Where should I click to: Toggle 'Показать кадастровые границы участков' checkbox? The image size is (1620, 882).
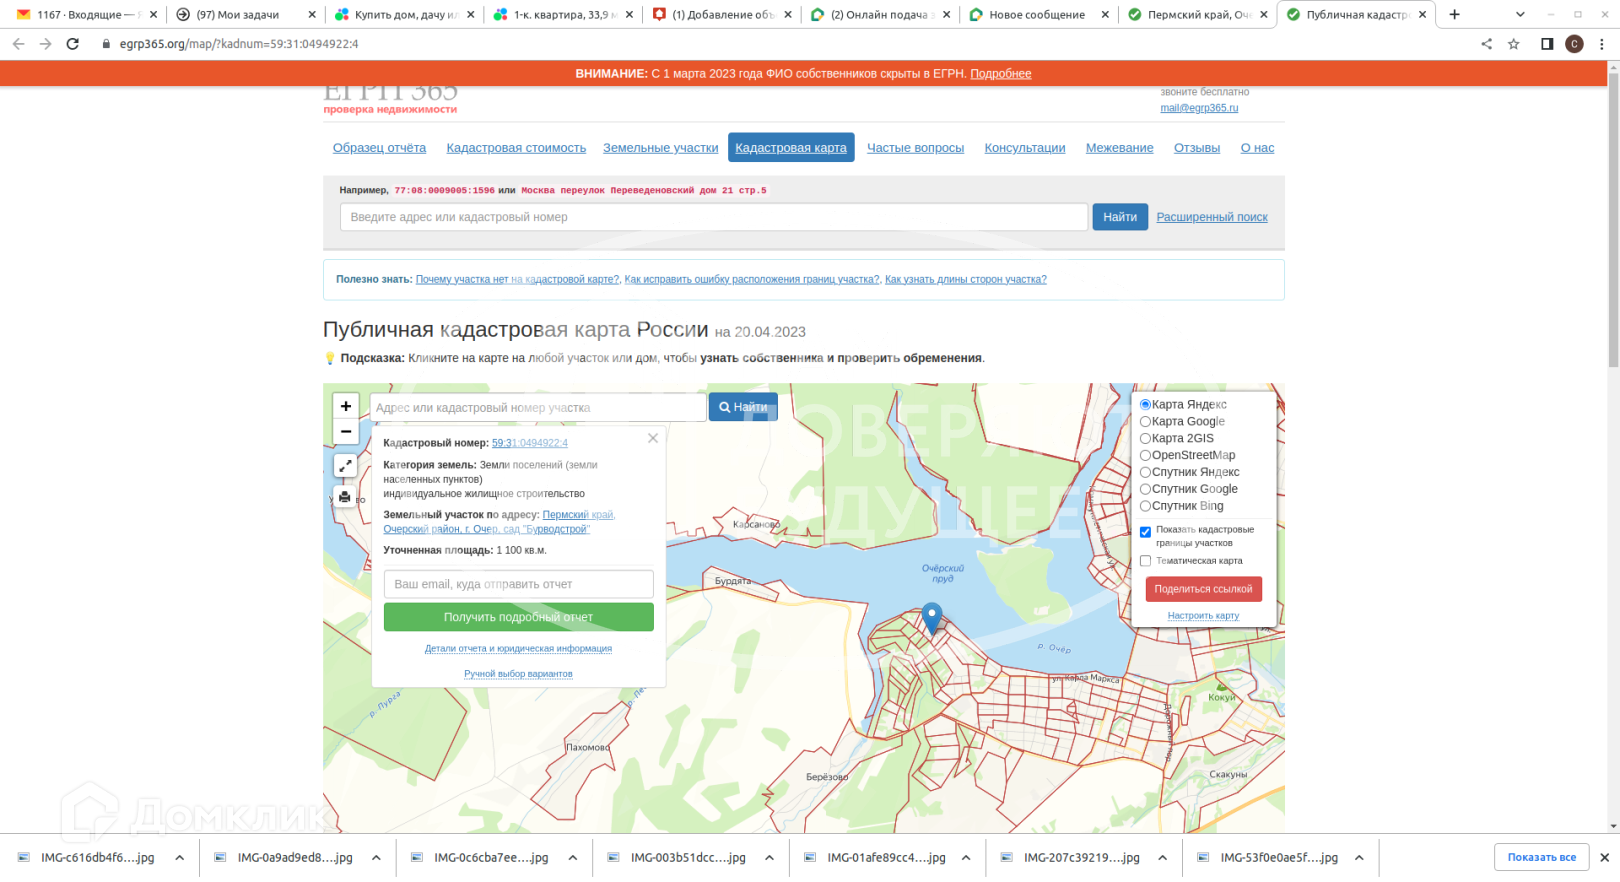(1146, 532)
